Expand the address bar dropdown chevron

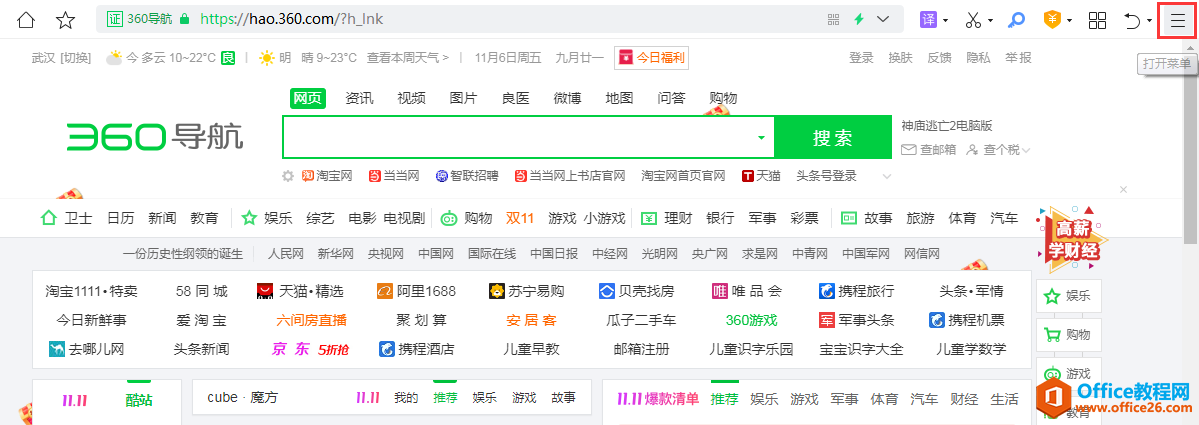tap(883, 20)
